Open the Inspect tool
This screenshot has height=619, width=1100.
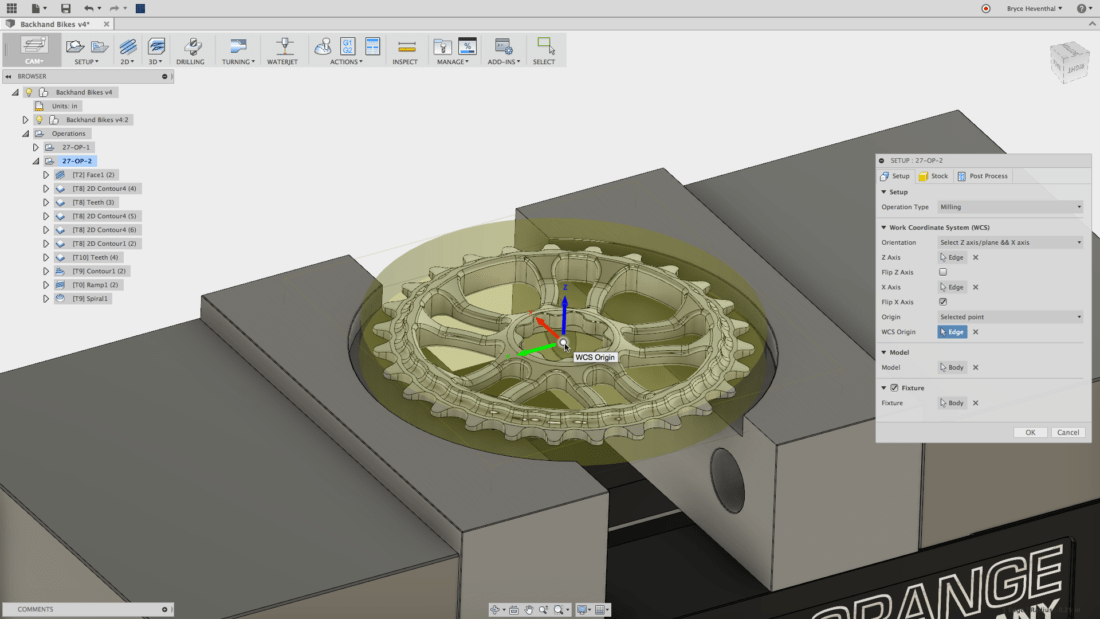click(405, 48)
